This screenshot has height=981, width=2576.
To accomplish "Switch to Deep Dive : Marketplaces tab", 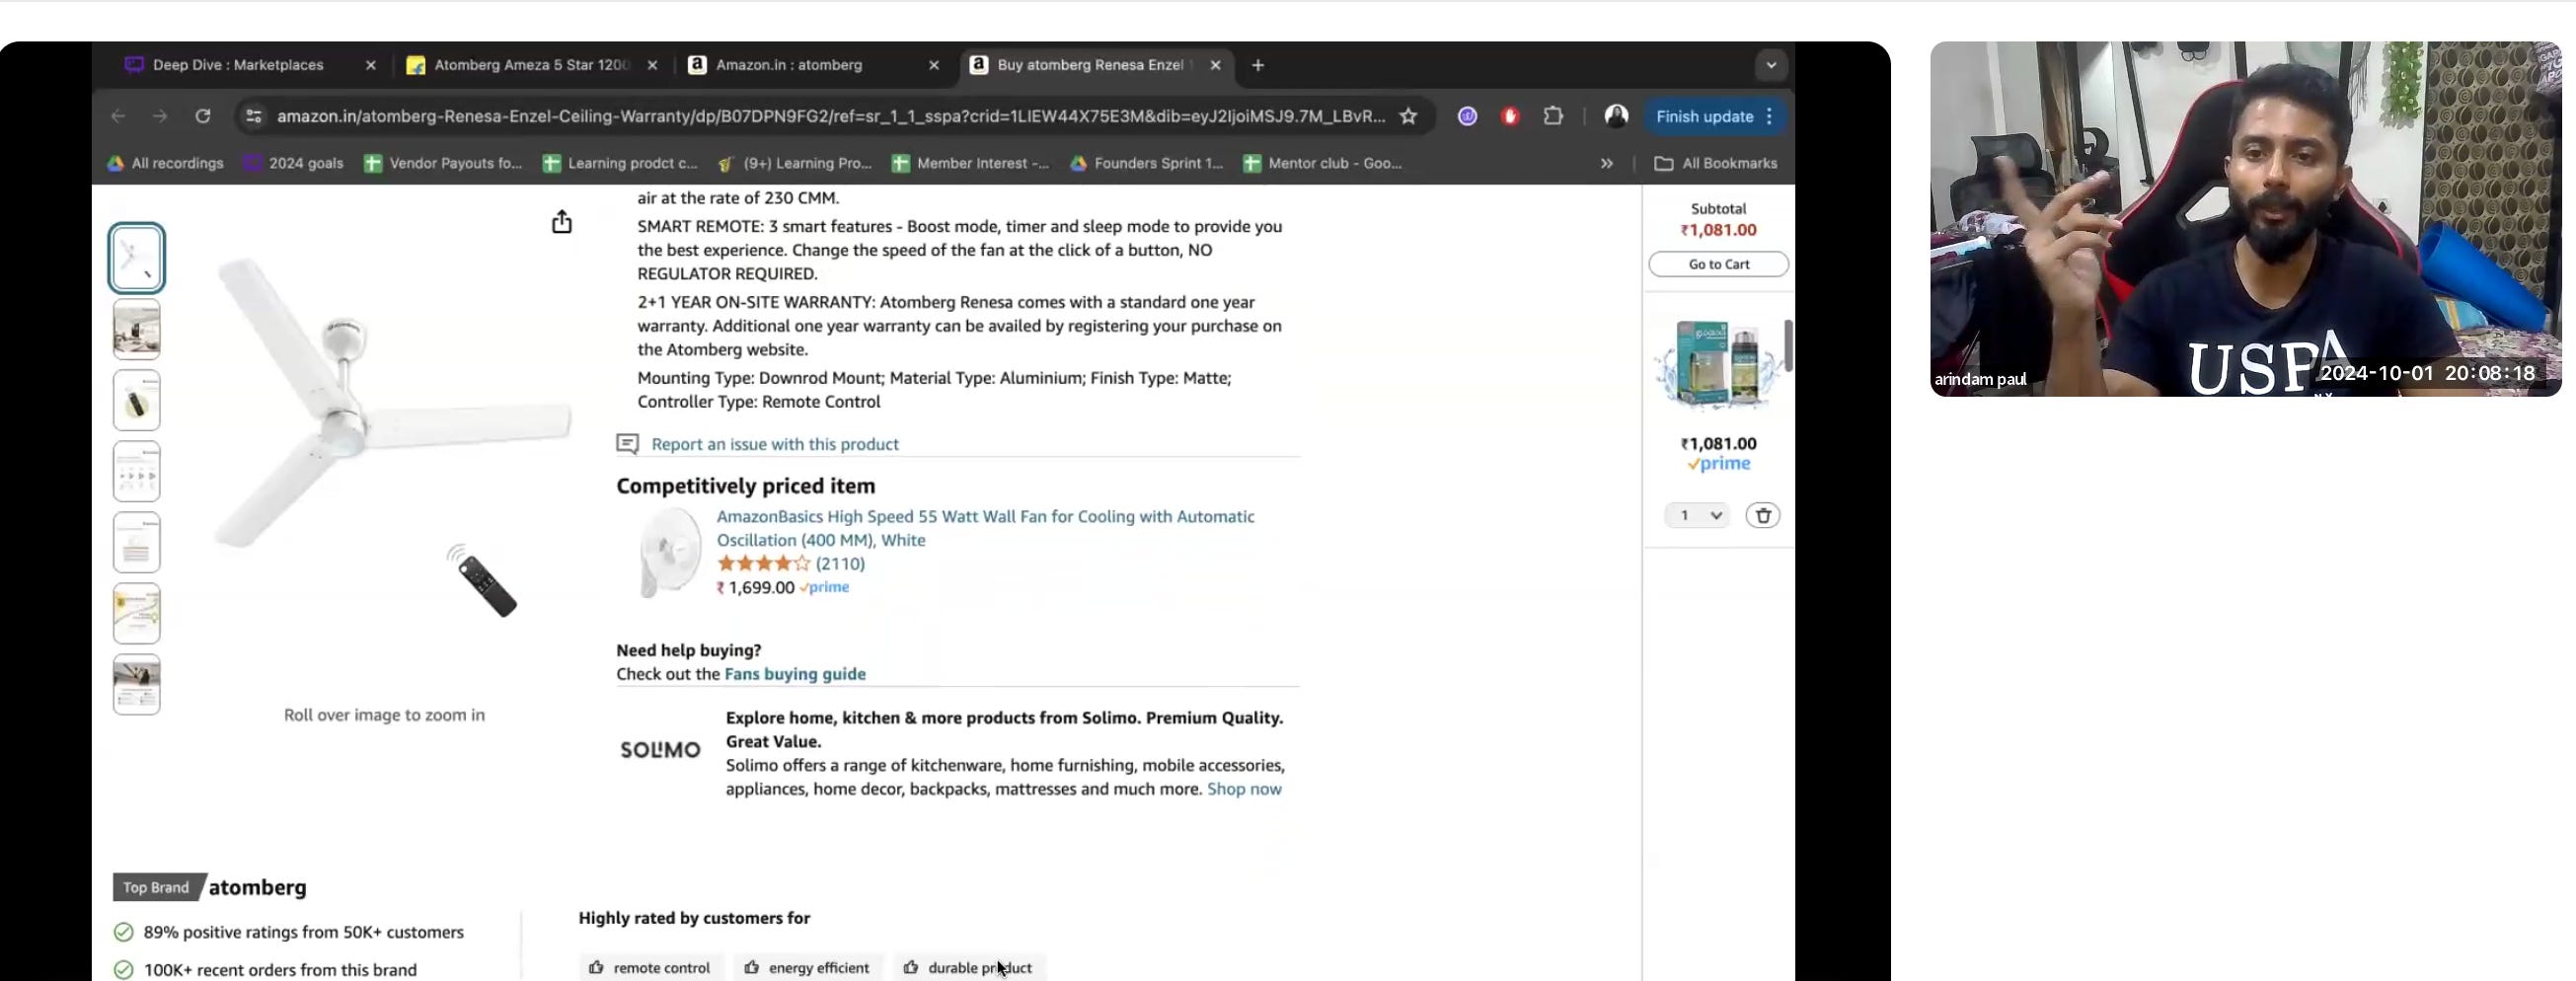I will click(x=239, y=65).
